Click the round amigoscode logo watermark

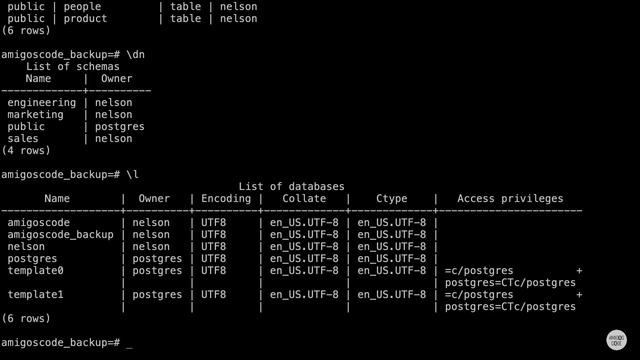[616, 340]
